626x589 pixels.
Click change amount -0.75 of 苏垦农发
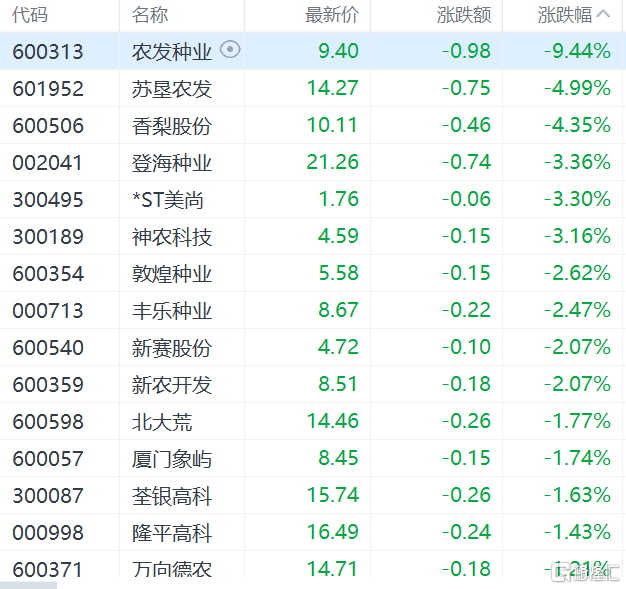pyautogui.click(x=466, y=88)
